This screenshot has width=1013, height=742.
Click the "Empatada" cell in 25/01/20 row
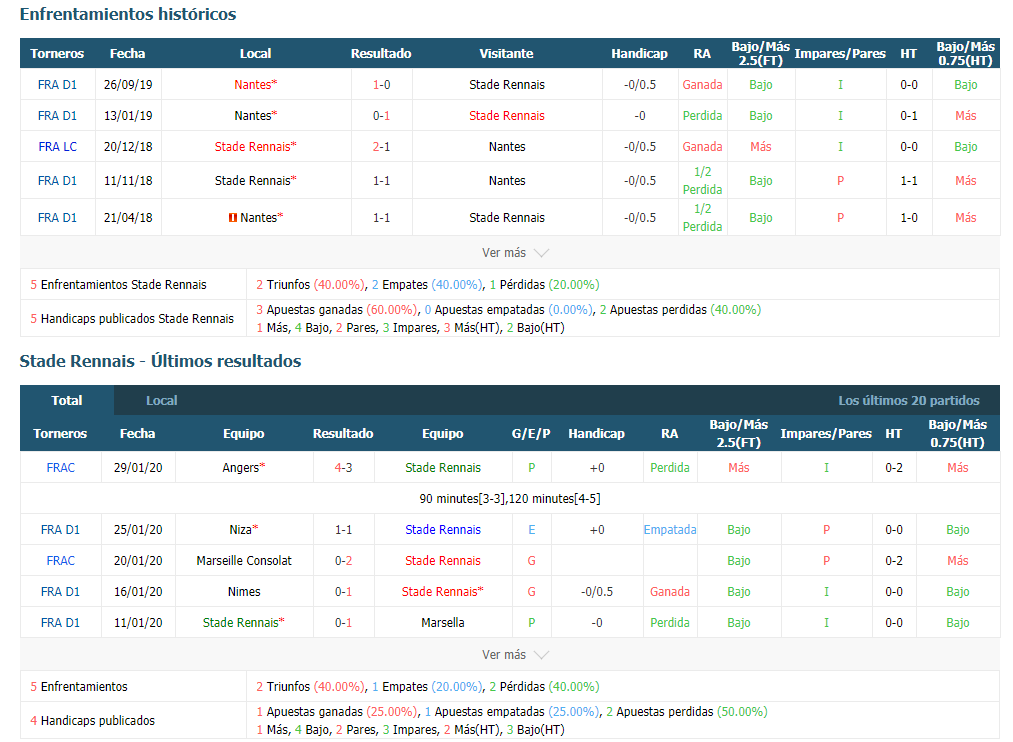click(670, 530)
